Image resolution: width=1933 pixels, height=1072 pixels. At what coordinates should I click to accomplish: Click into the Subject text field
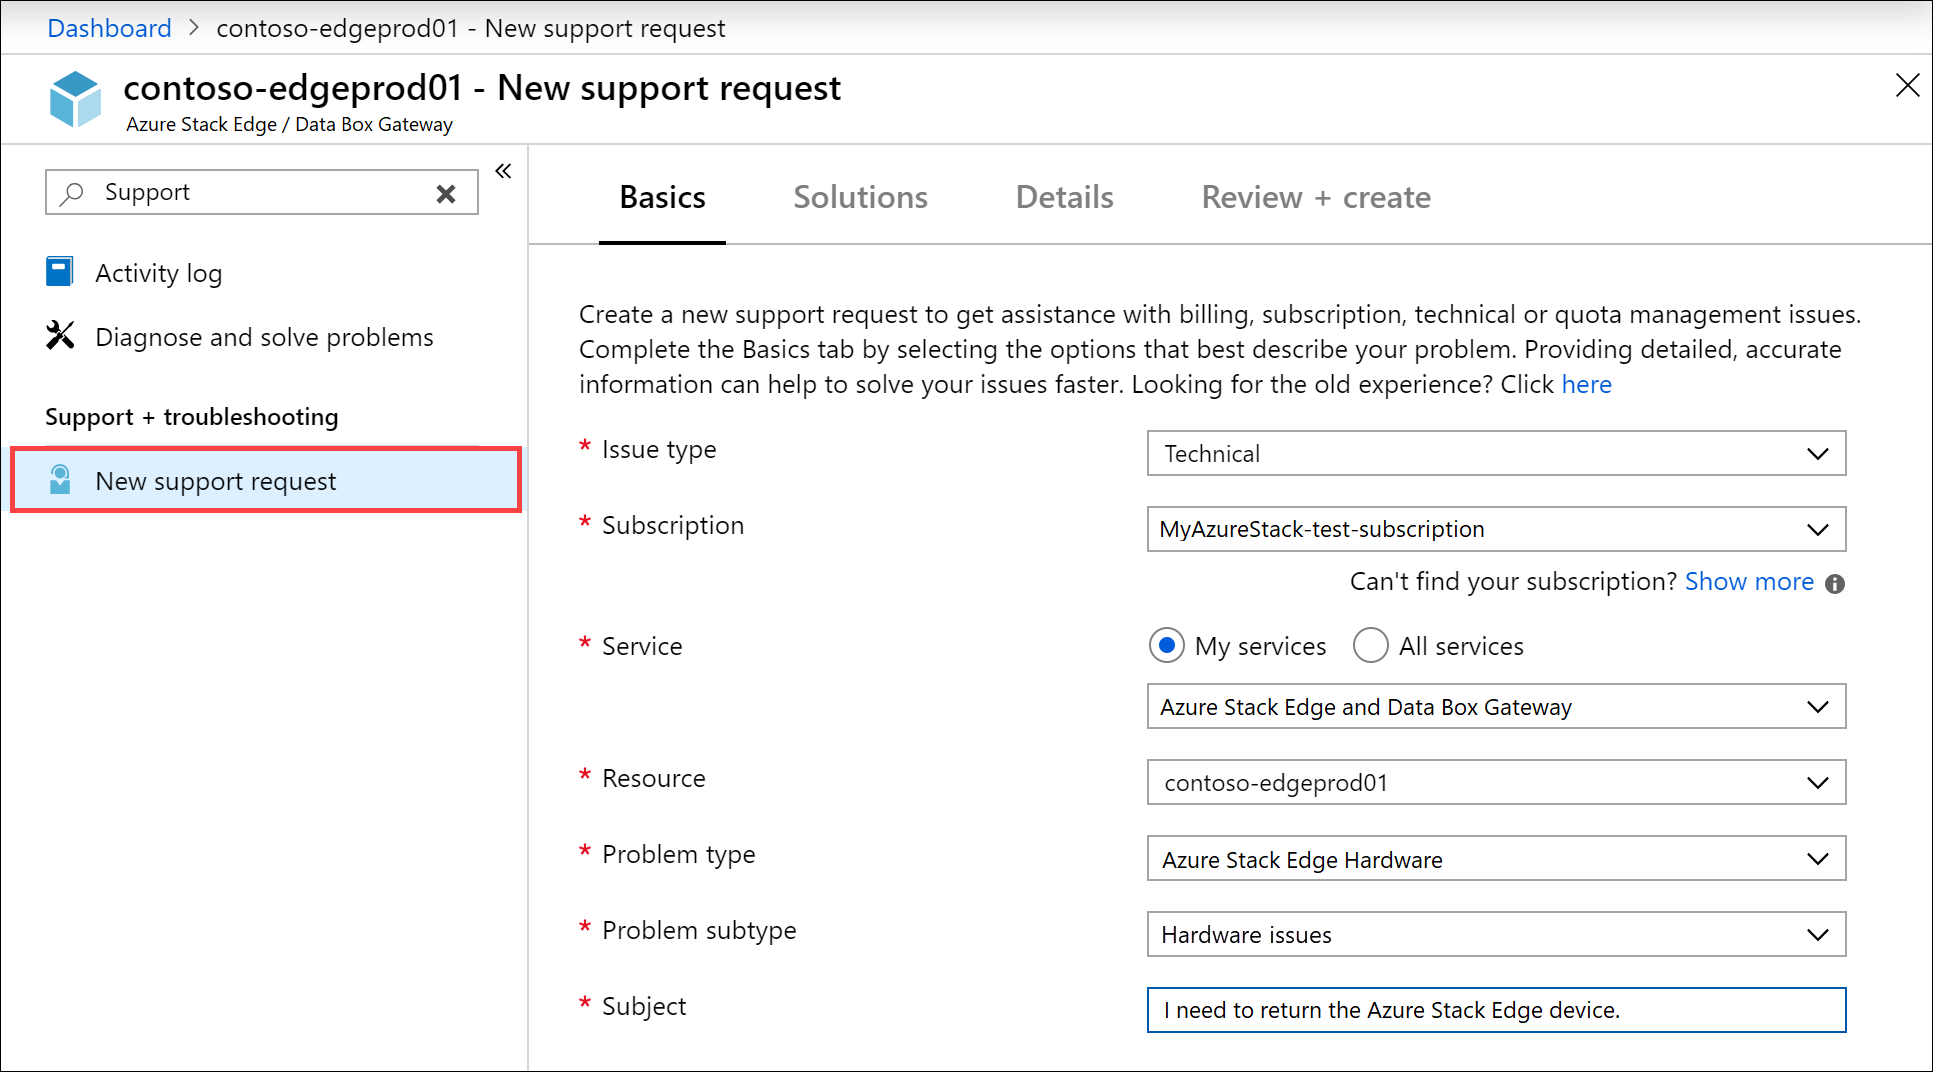click(1496, 1010)
